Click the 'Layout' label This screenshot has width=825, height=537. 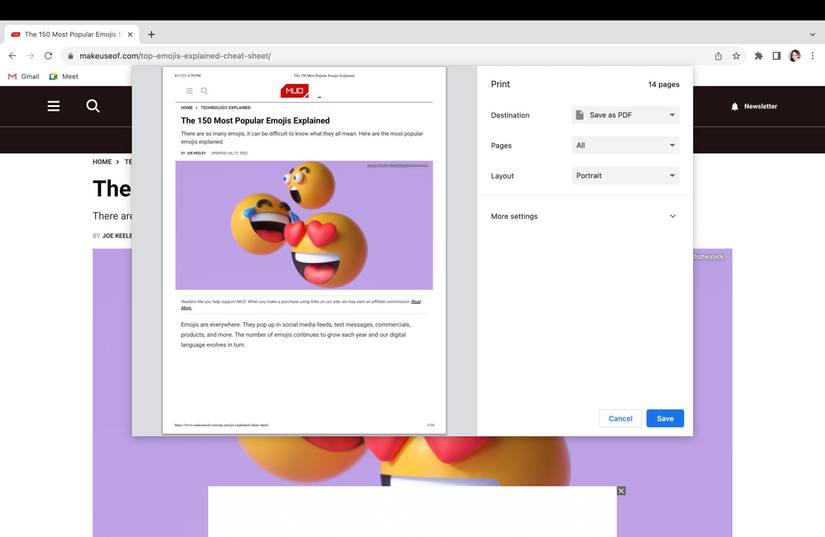(x=502, y=176)
